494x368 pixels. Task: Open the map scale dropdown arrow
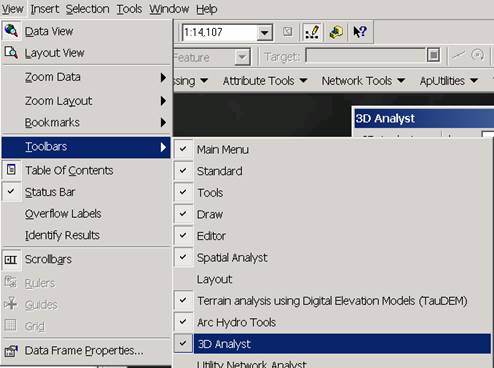[x=265, y=33]
